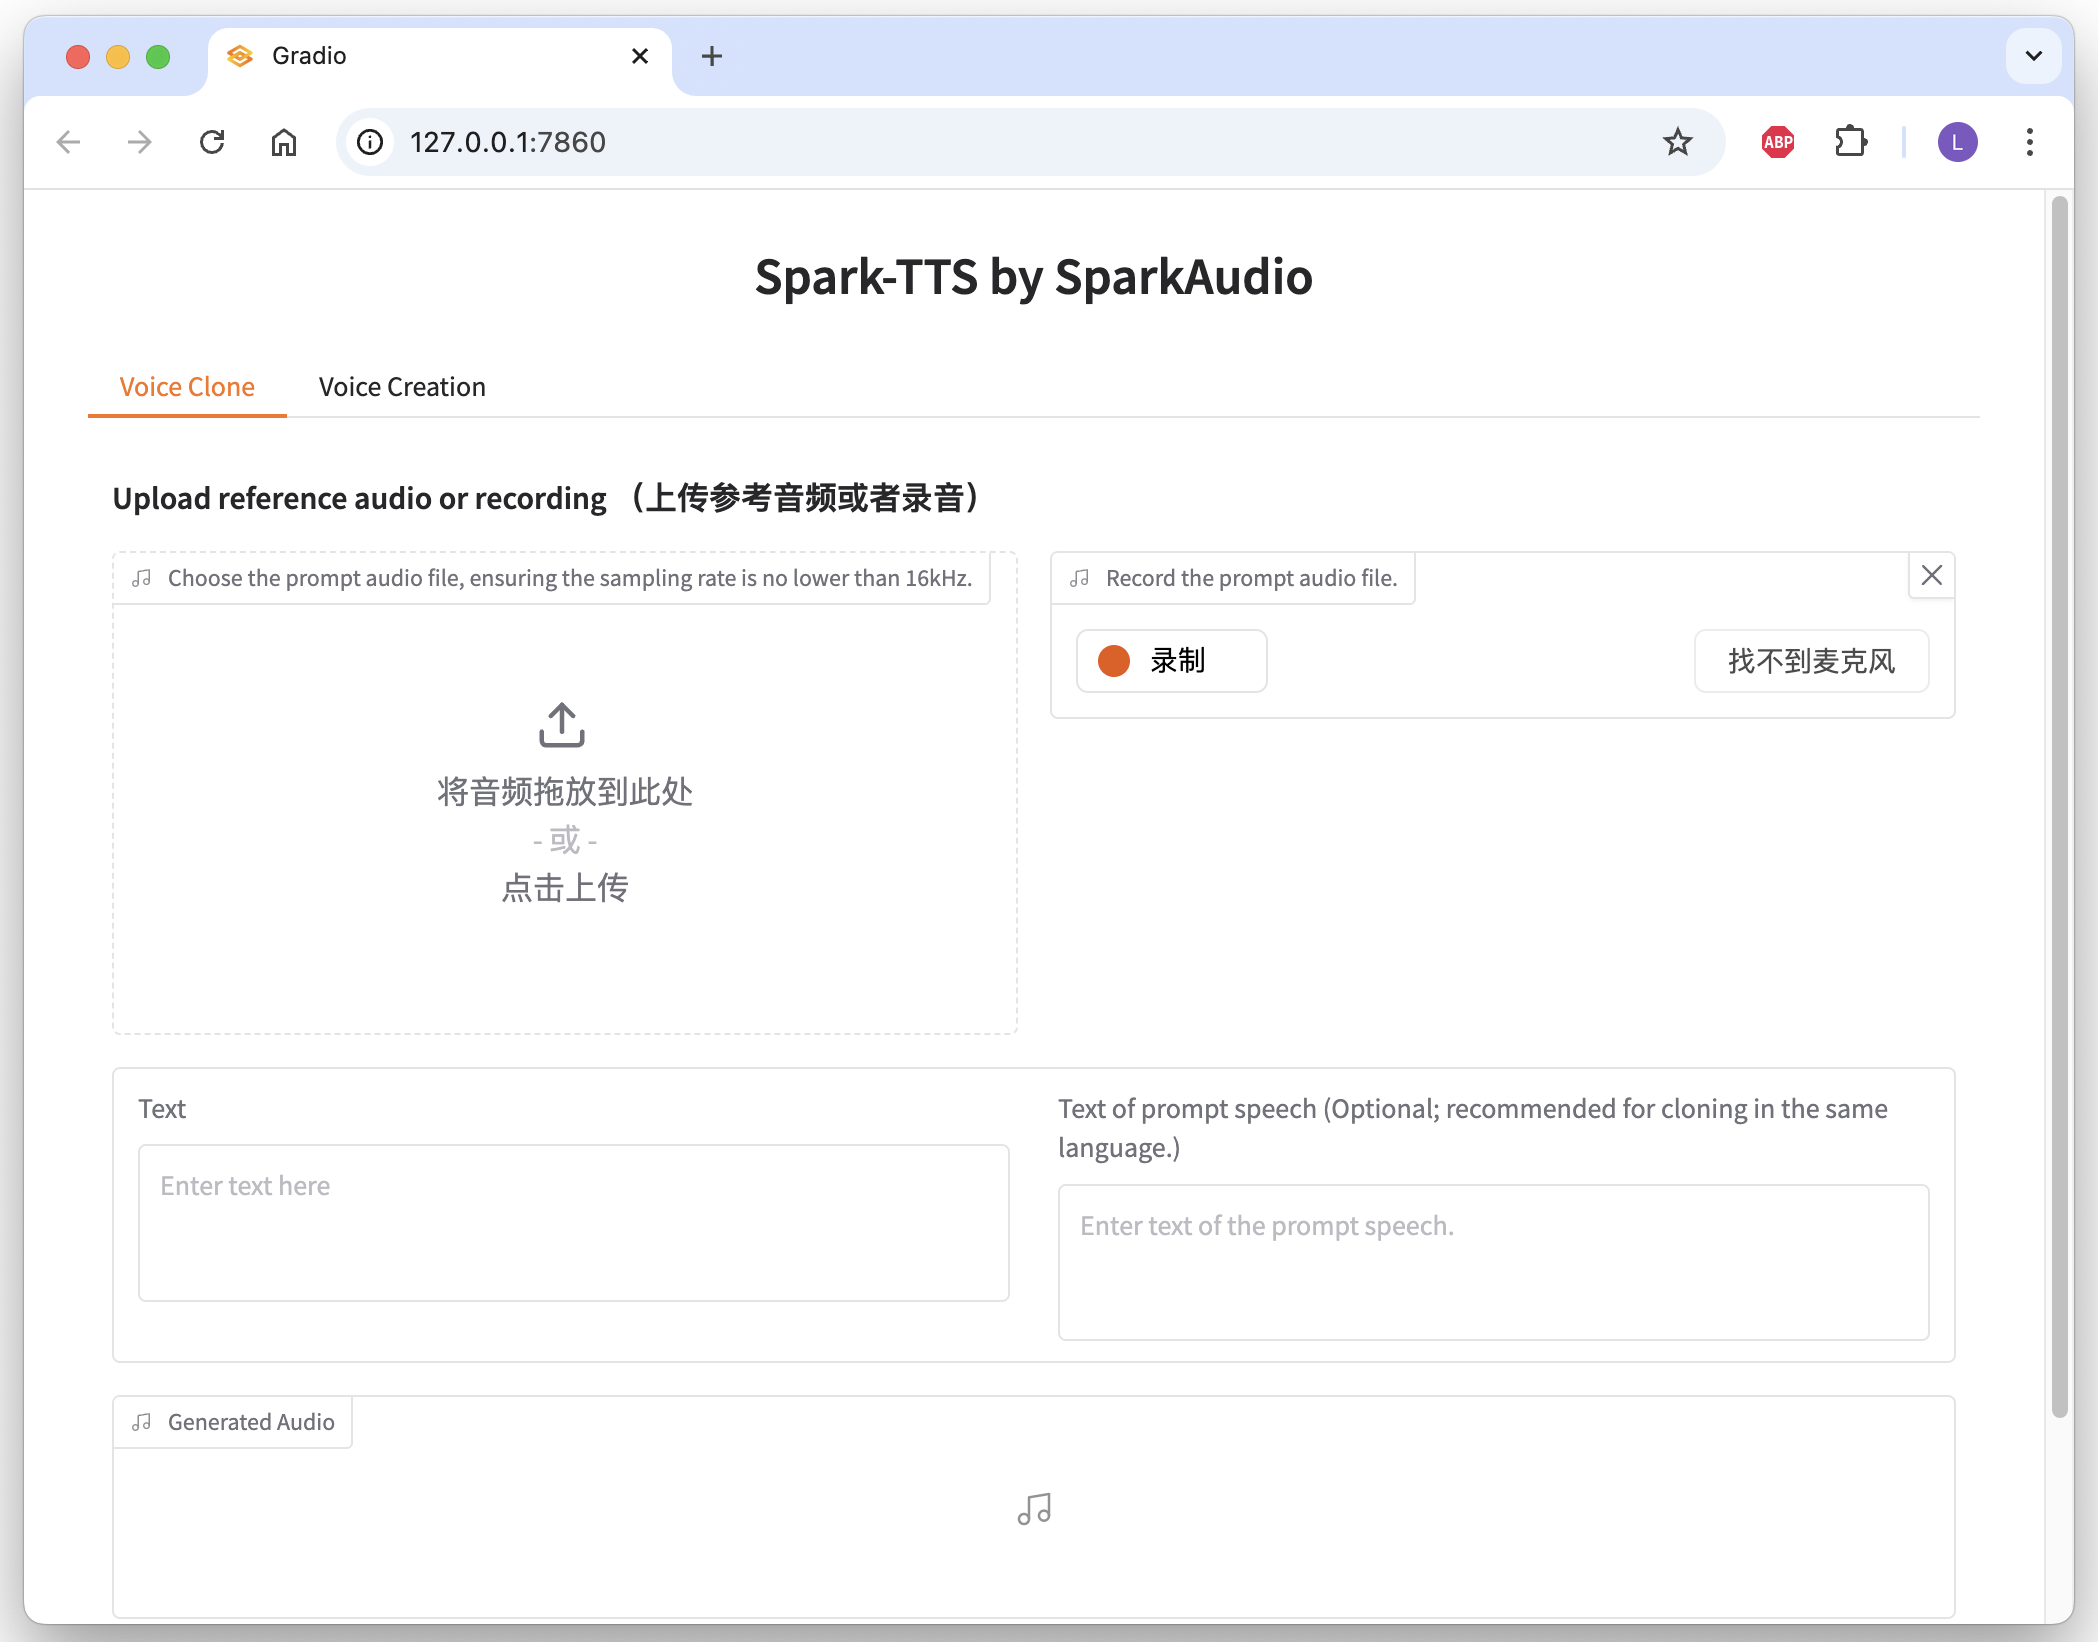Reload the Gradio page

click(x=212, y=142)
